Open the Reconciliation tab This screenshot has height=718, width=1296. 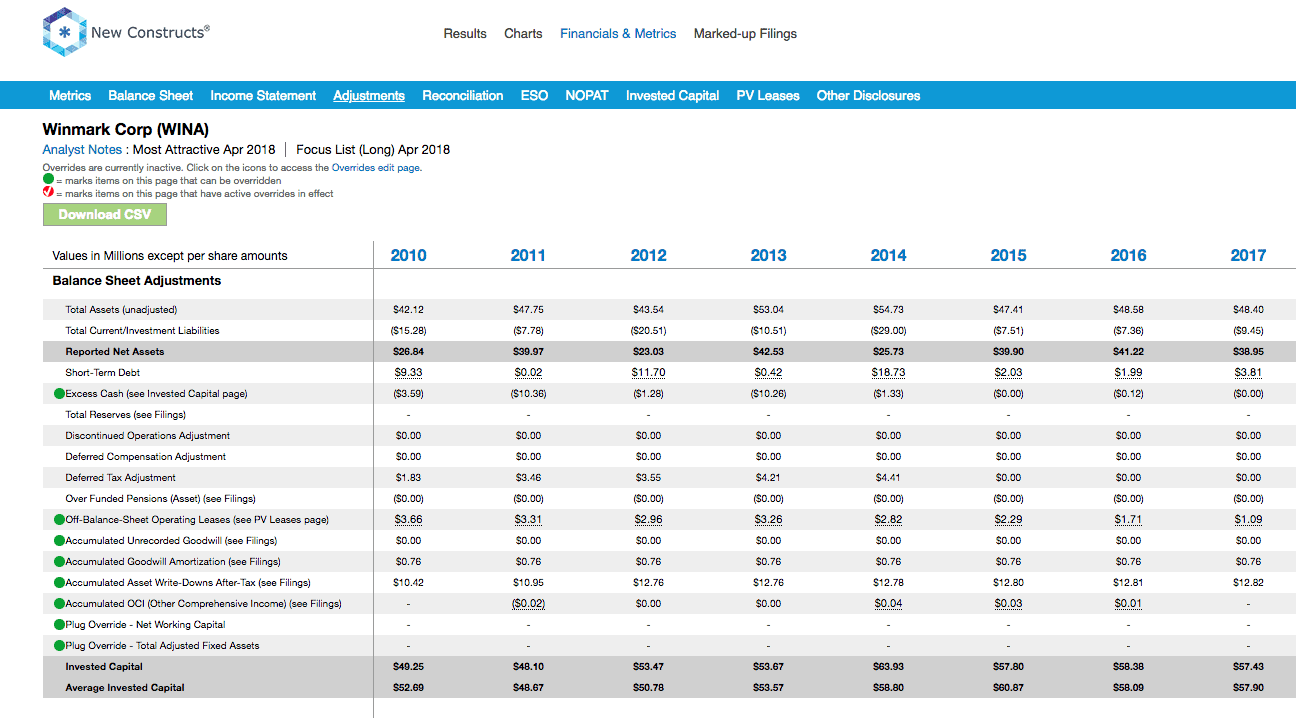463,96
